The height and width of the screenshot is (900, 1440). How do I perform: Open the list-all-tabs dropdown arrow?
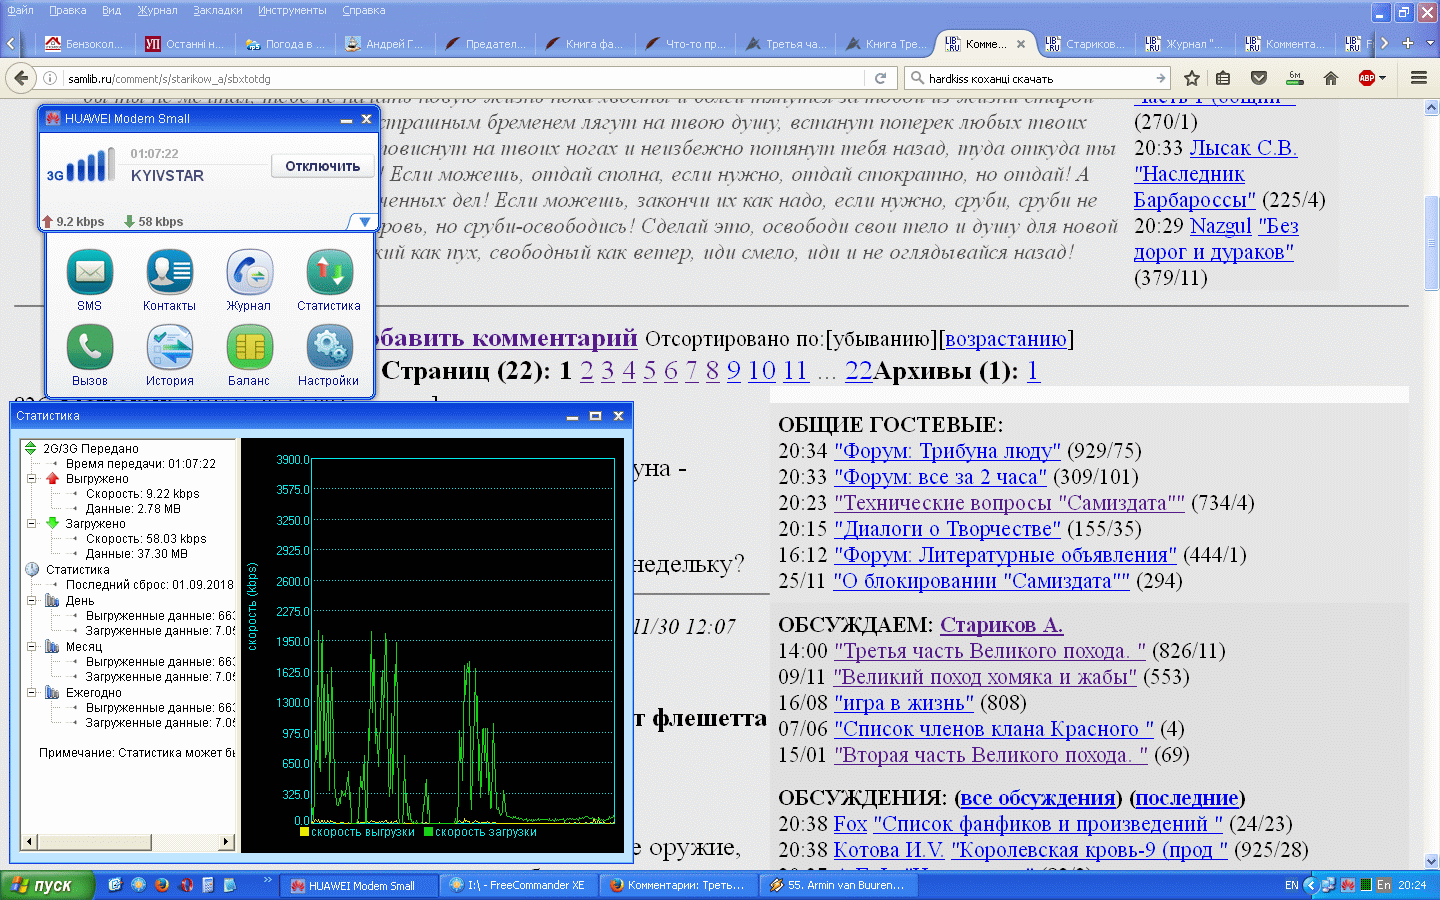point(1430,43)
